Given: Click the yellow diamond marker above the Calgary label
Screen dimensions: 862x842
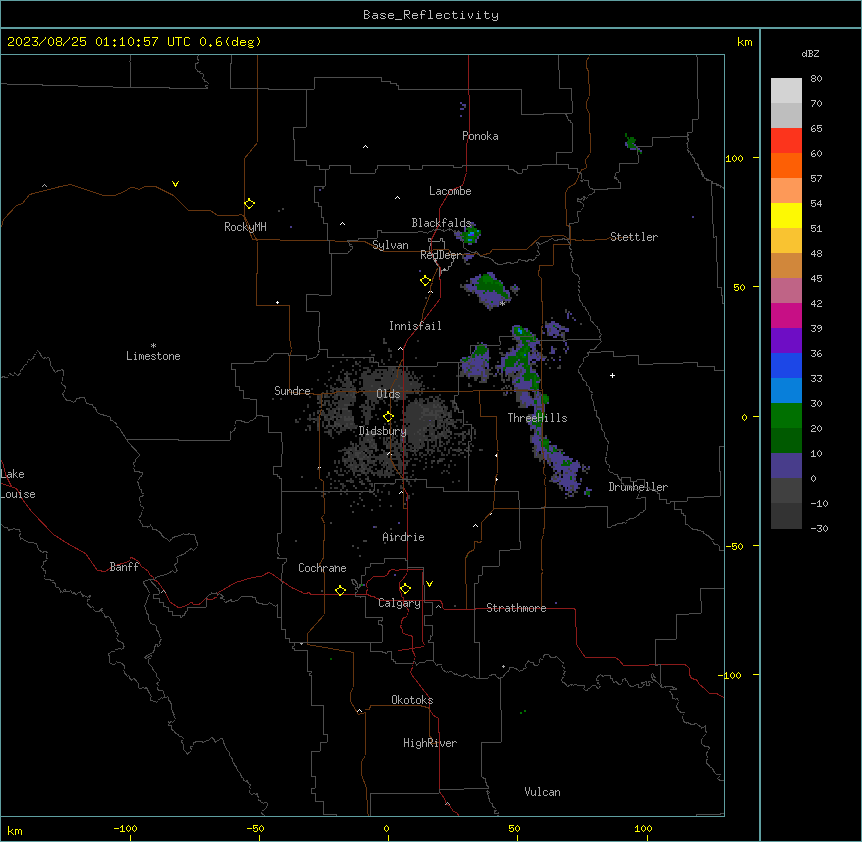Looking at the screenshot, I should 405,589.
